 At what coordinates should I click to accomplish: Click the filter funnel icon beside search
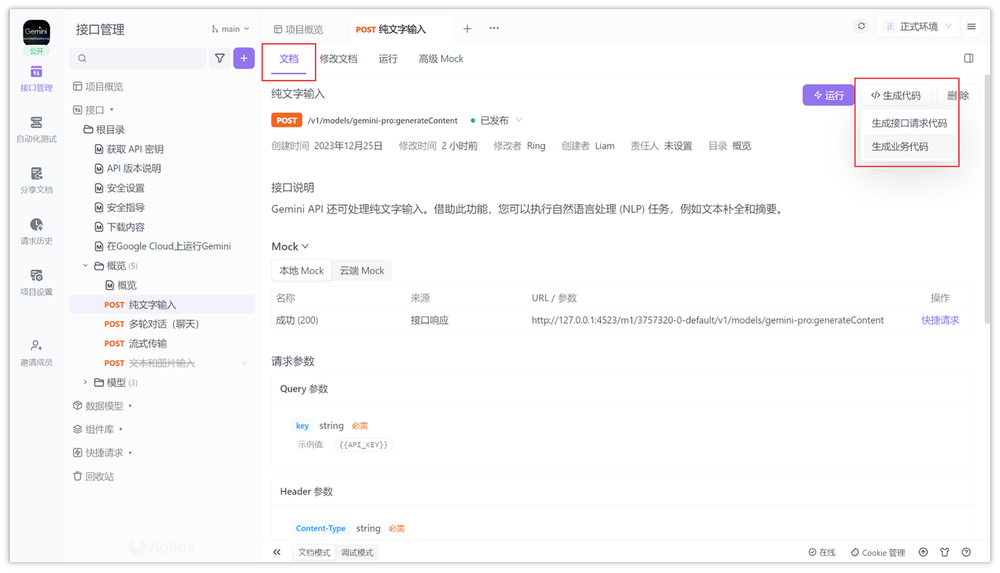(x=220, y=59)
